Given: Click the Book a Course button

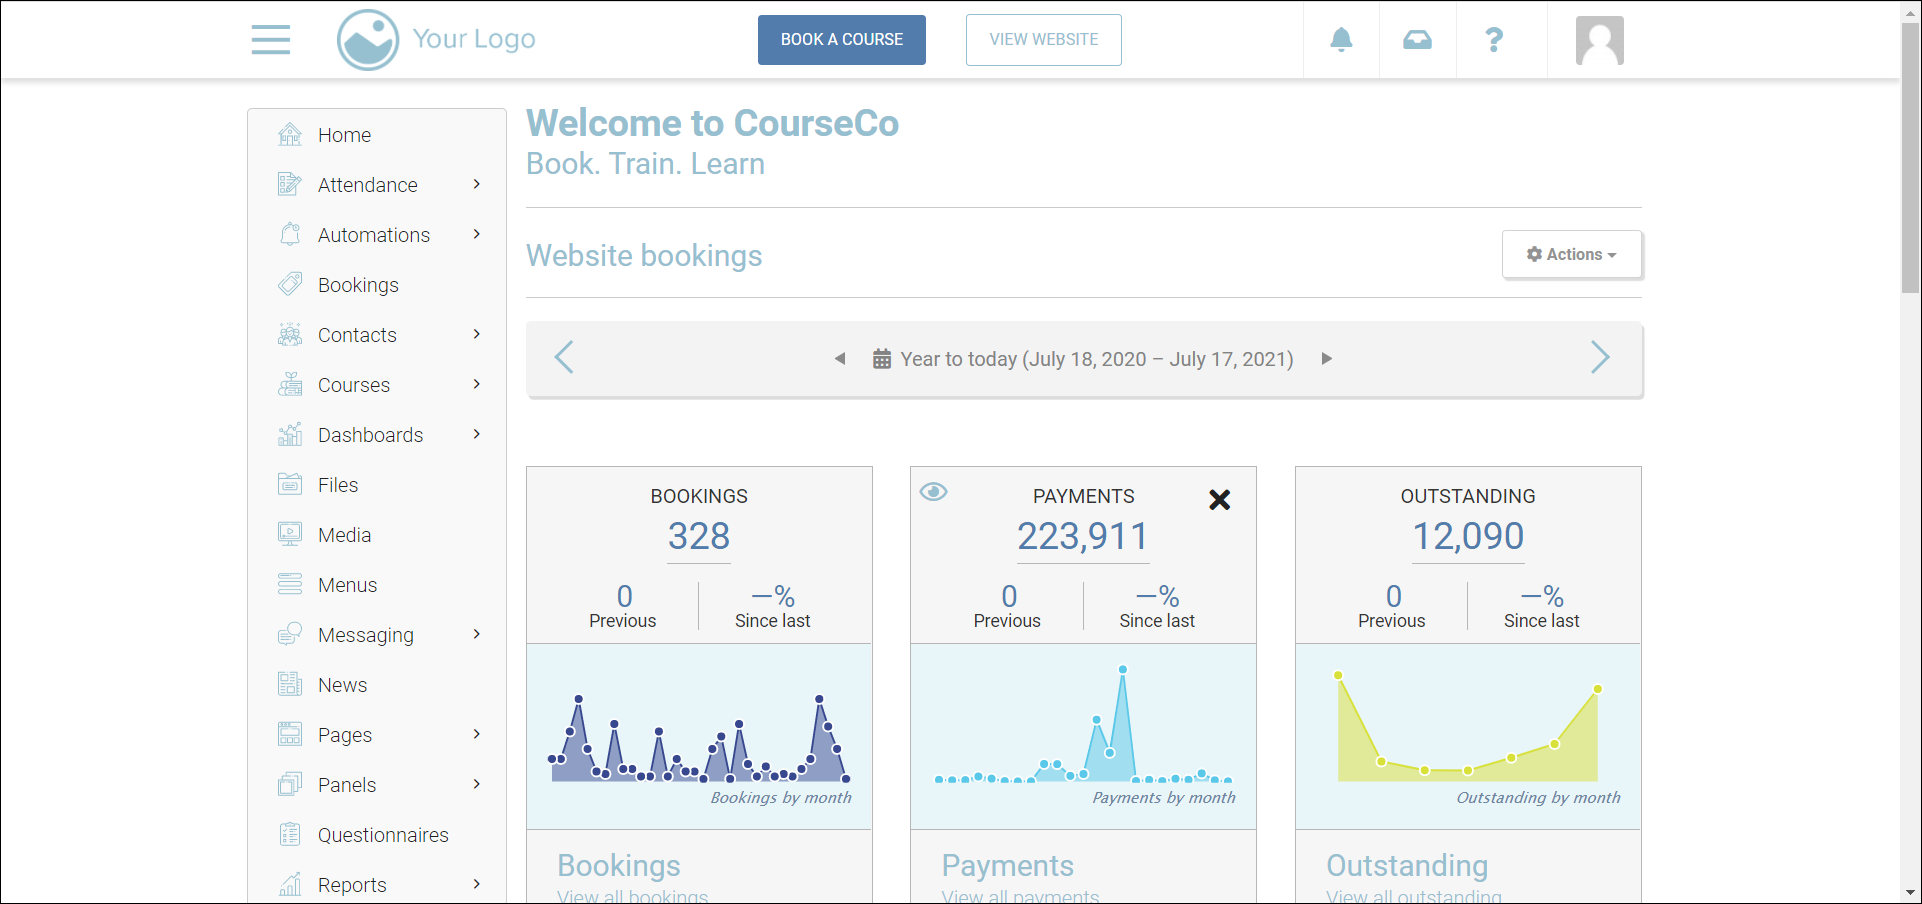Looking at the screenshot, I should tap(841, 40).
